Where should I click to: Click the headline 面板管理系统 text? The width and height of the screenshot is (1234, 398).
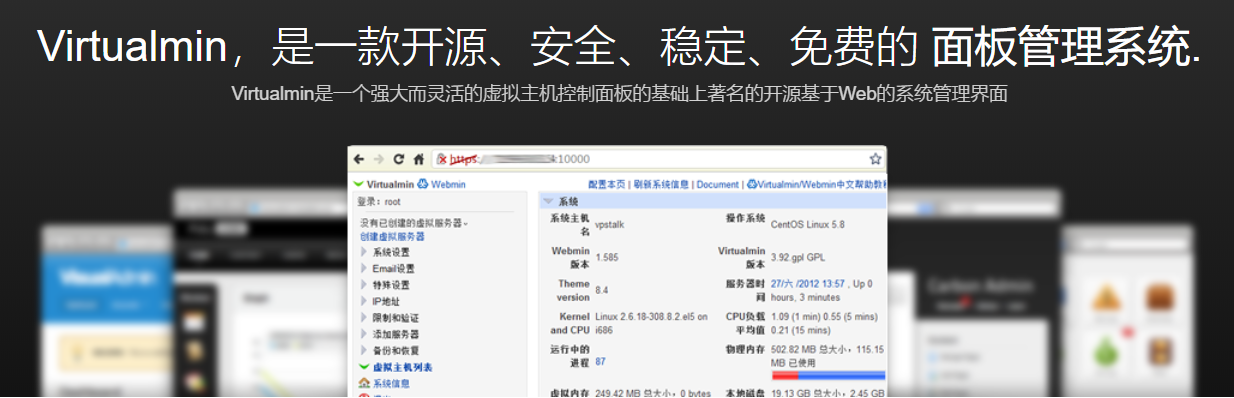click(x=1061, y=47)
